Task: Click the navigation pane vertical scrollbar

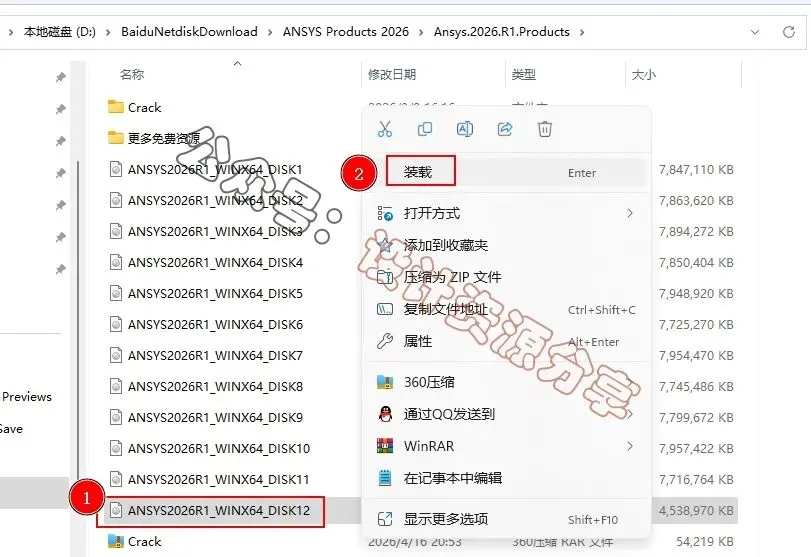Action: point(78,321)
